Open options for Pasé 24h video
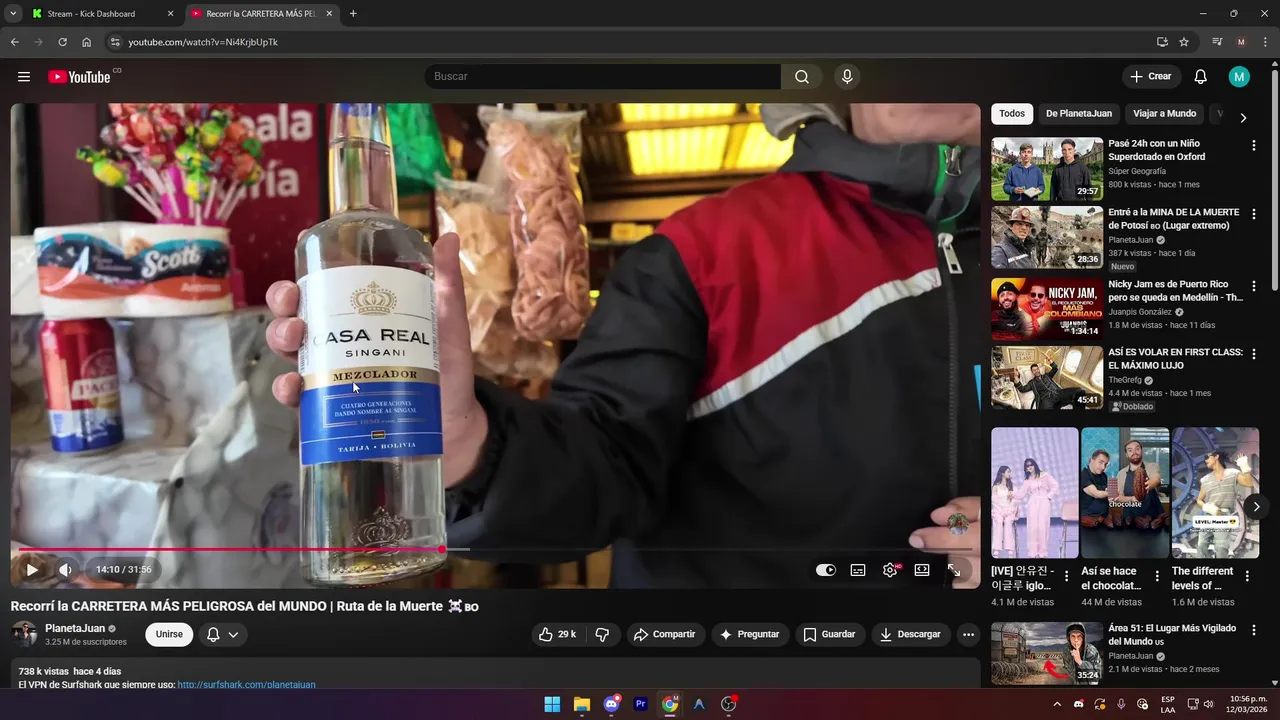The image size is (1280, 720). [1253, 146]
